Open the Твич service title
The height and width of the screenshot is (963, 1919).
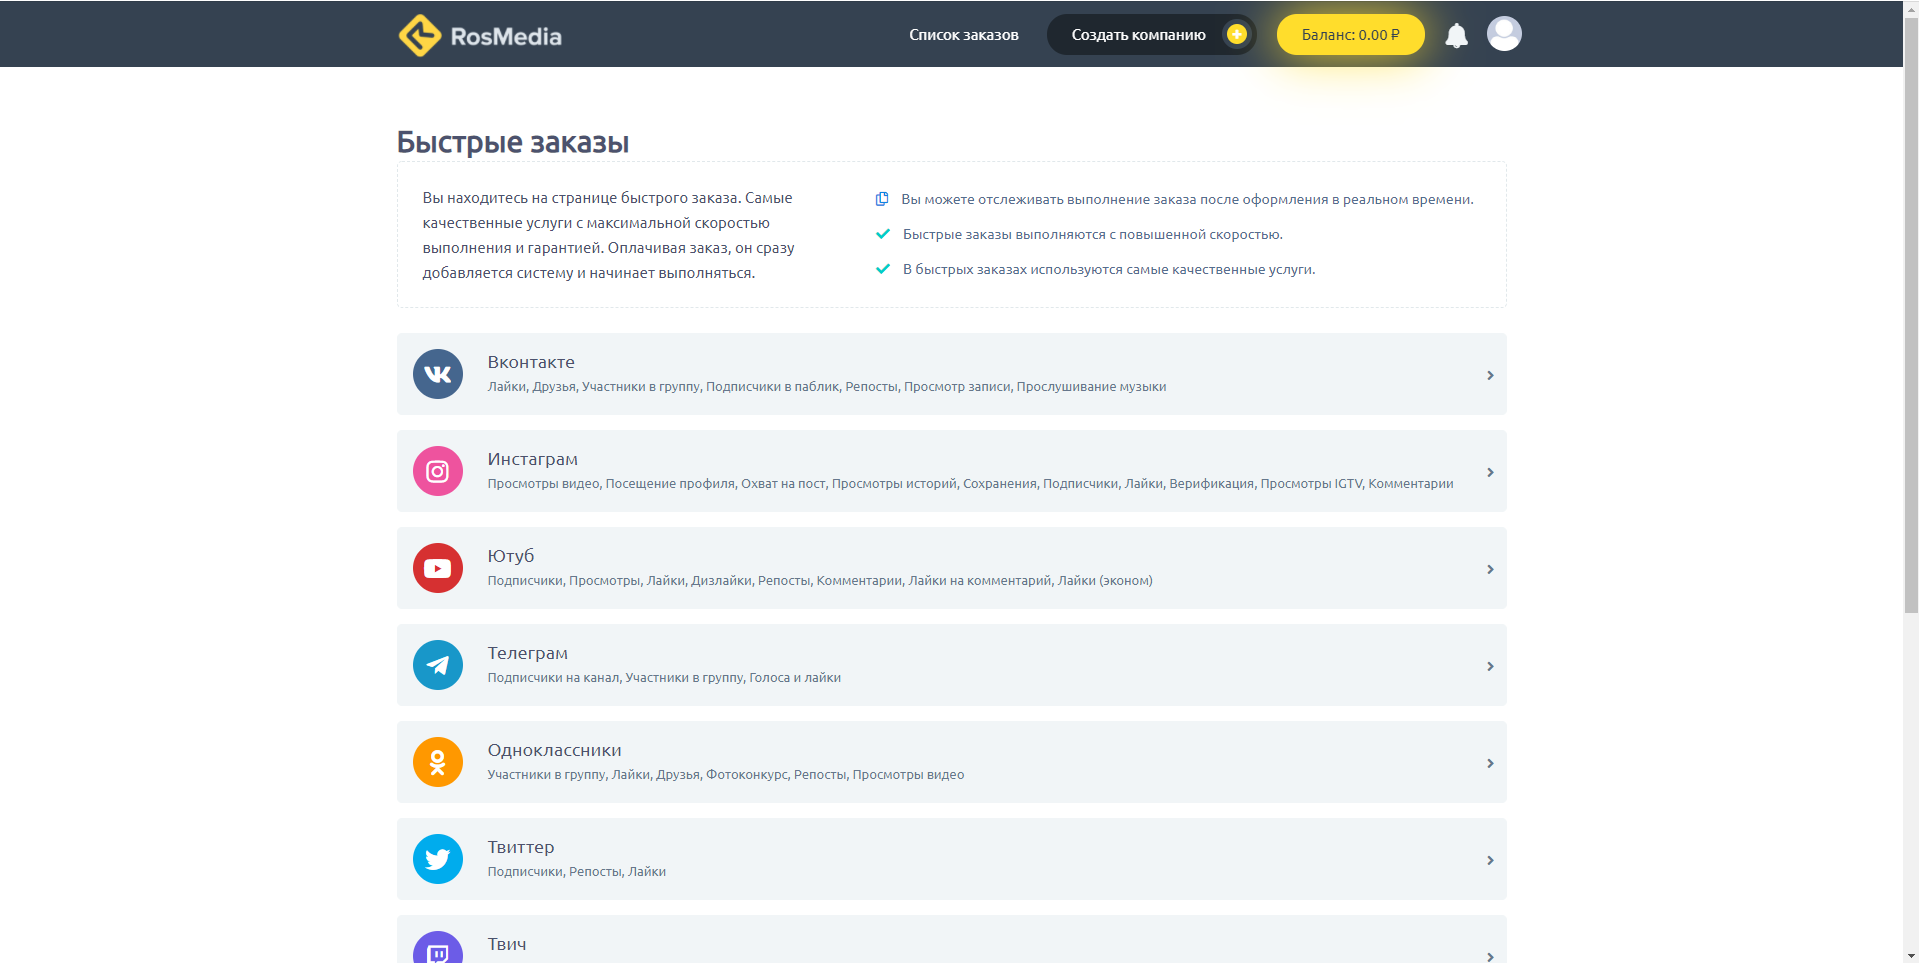[x=507, y=944]
